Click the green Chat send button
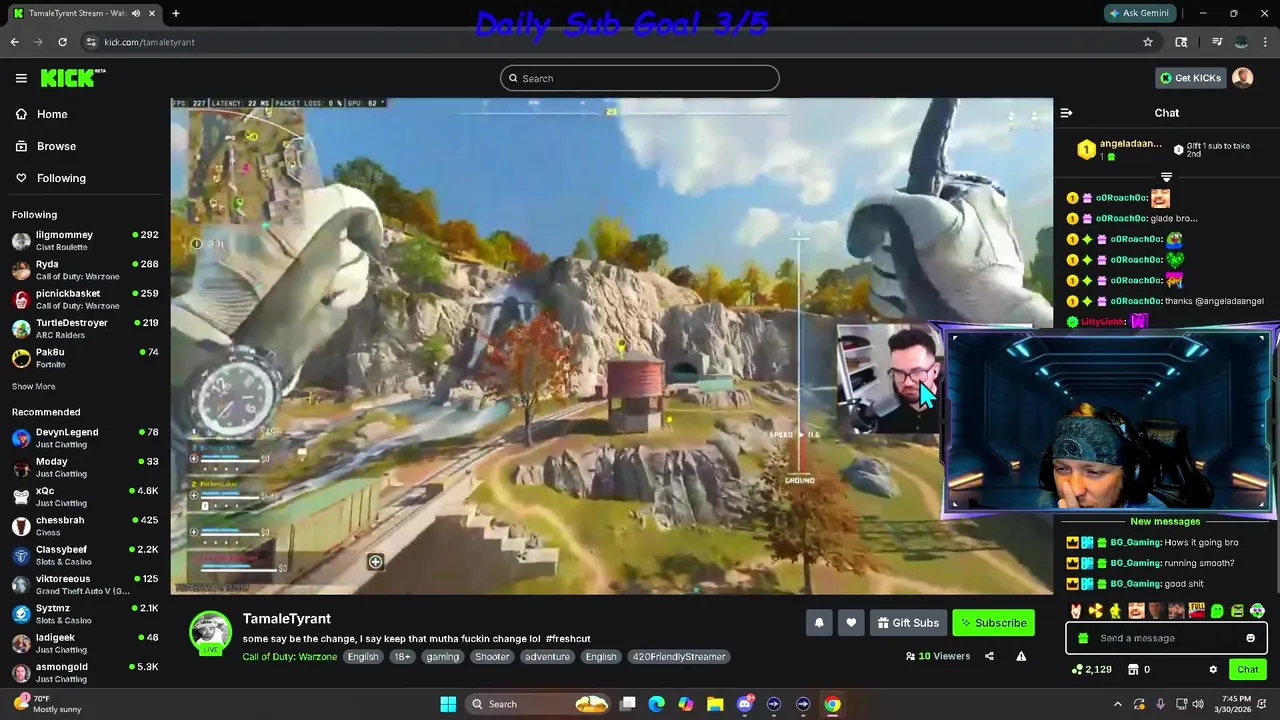The image size is (1280, 720). point(1248,669)
